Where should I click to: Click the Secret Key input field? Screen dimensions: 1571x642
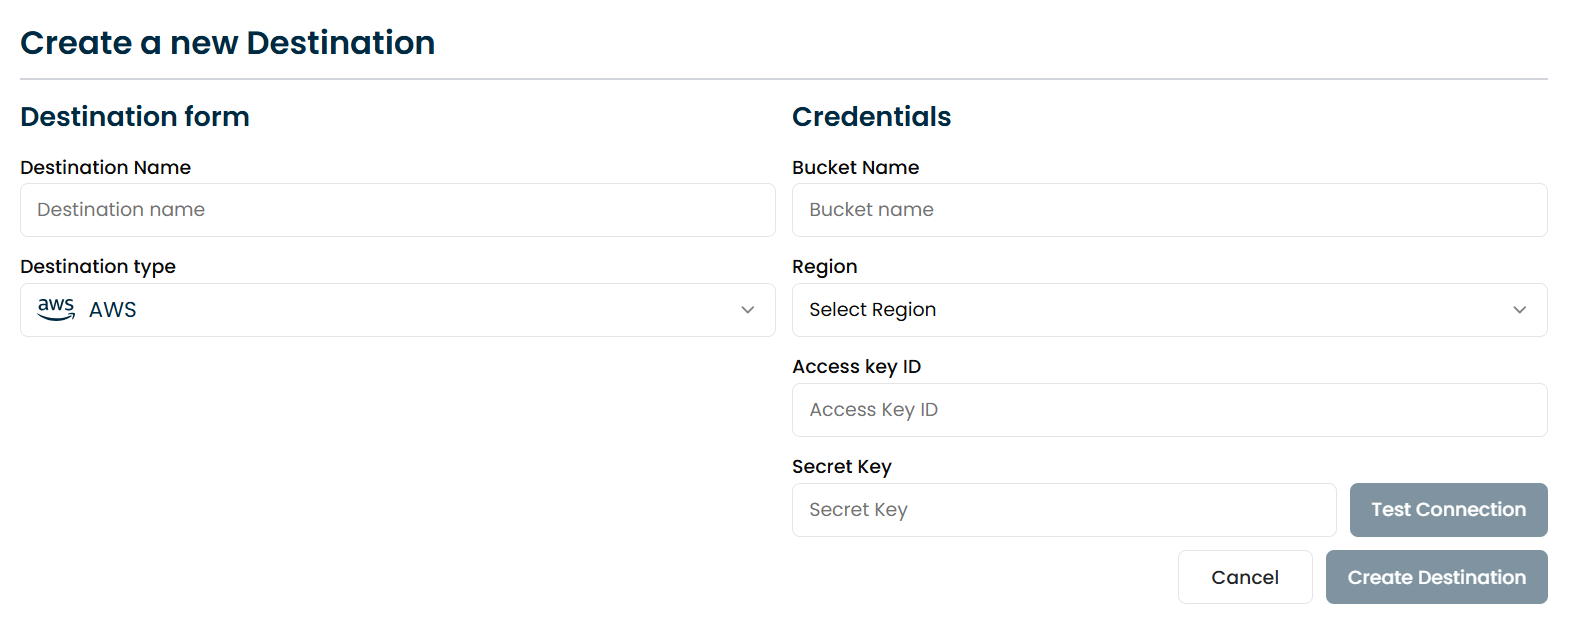click(1063, 510)
